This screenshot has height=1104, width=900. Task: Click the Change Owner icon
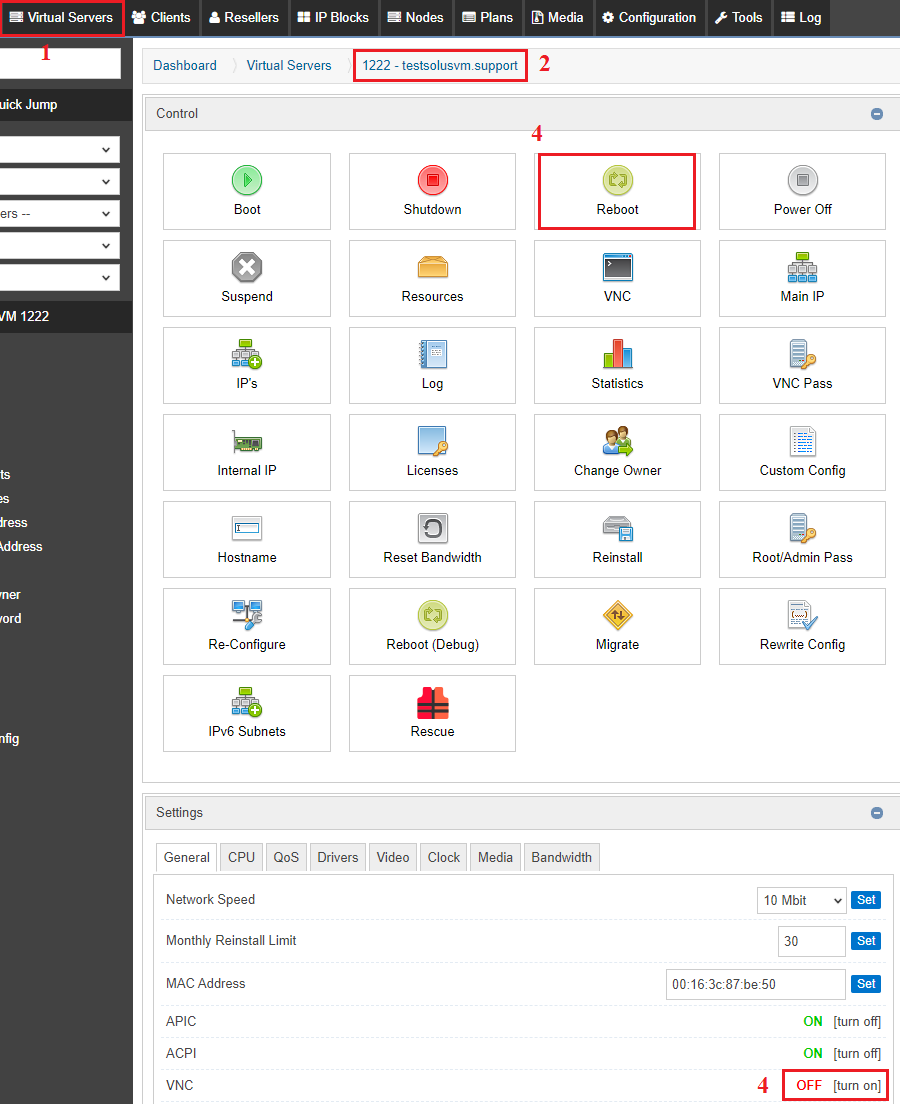(617, 441)
